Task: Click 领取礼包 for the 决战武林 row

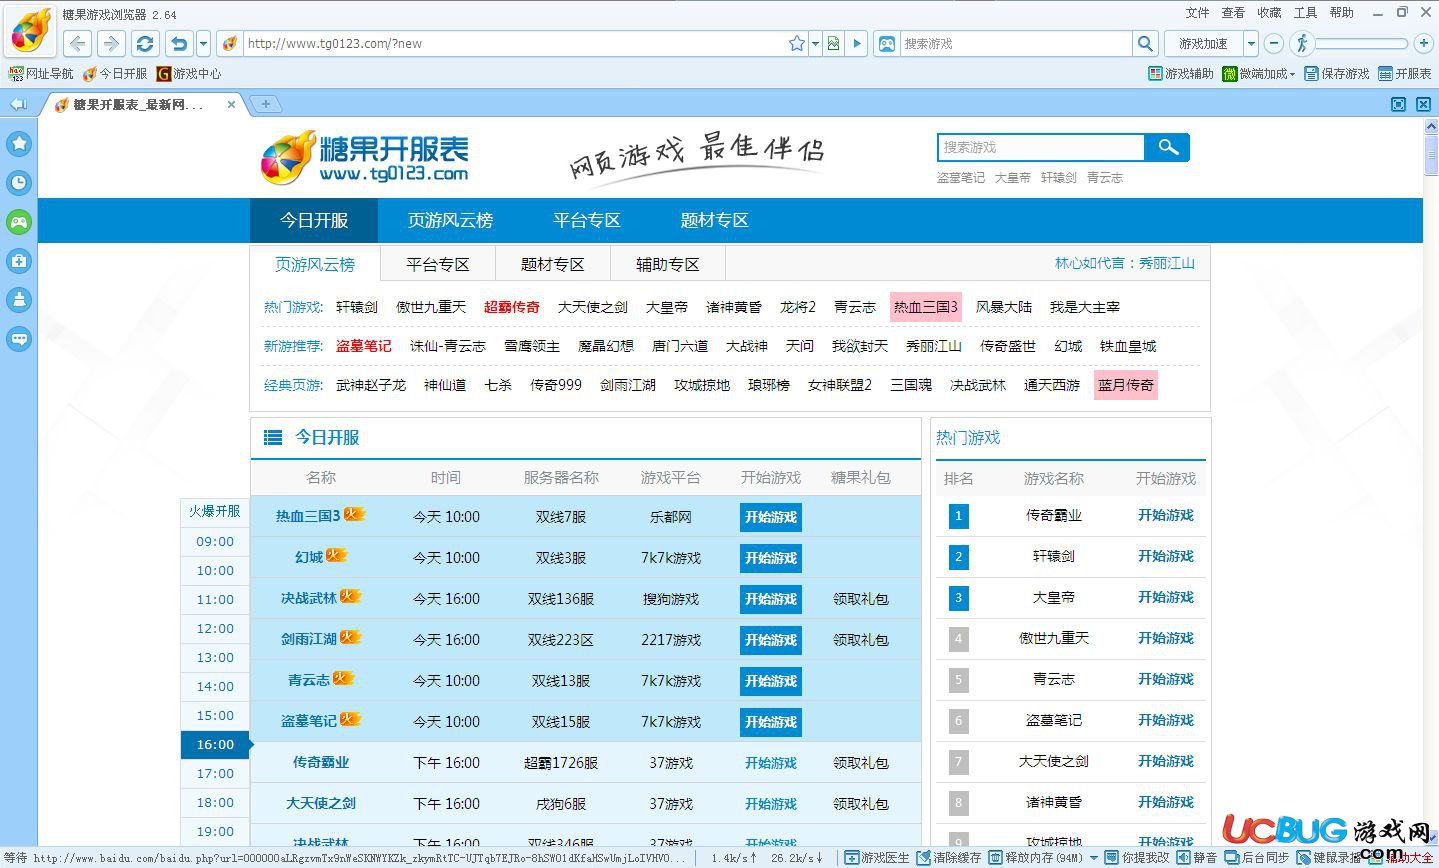Action: click(861, 599)
